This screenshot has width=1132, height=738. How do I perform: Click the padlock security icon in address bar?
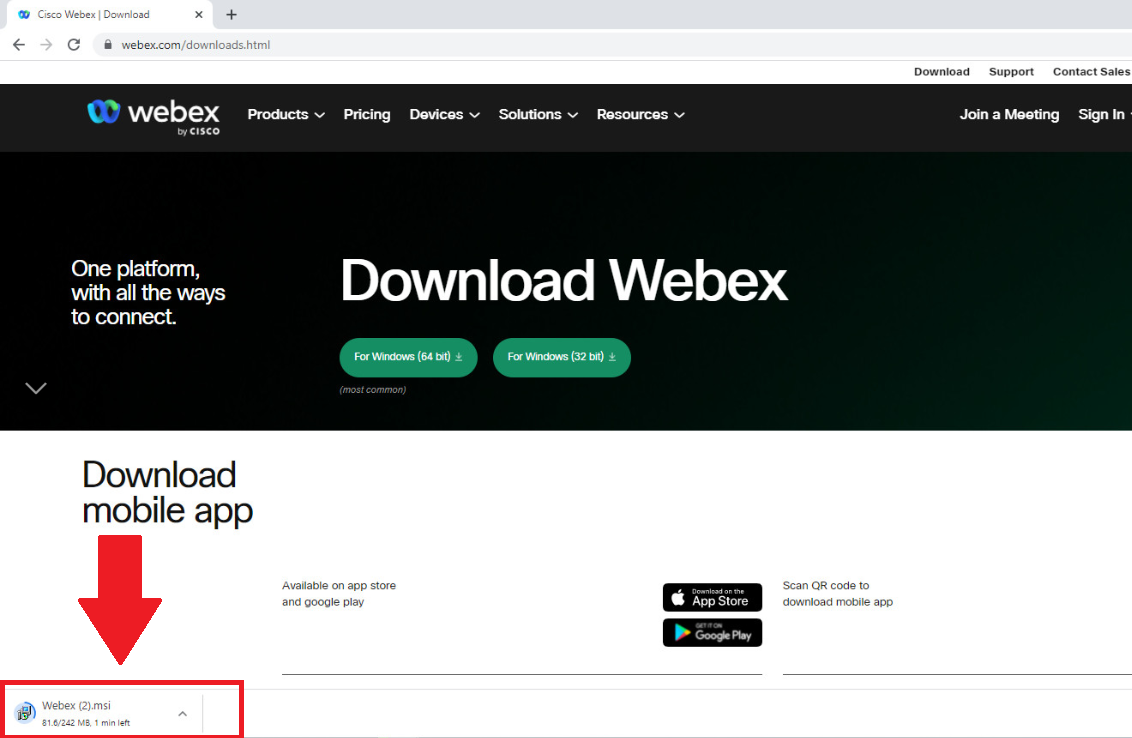click(107, 45)
